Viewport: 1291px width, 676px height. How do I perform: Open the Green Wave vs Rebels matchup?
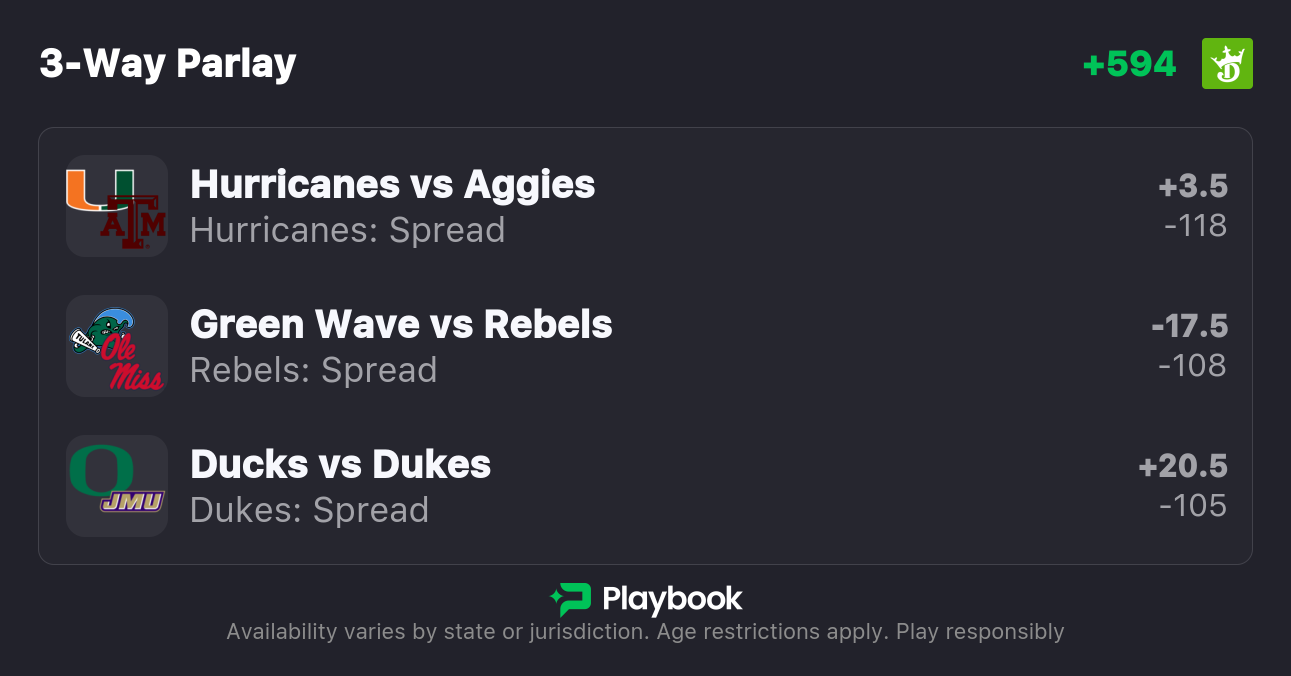point(401,325)
